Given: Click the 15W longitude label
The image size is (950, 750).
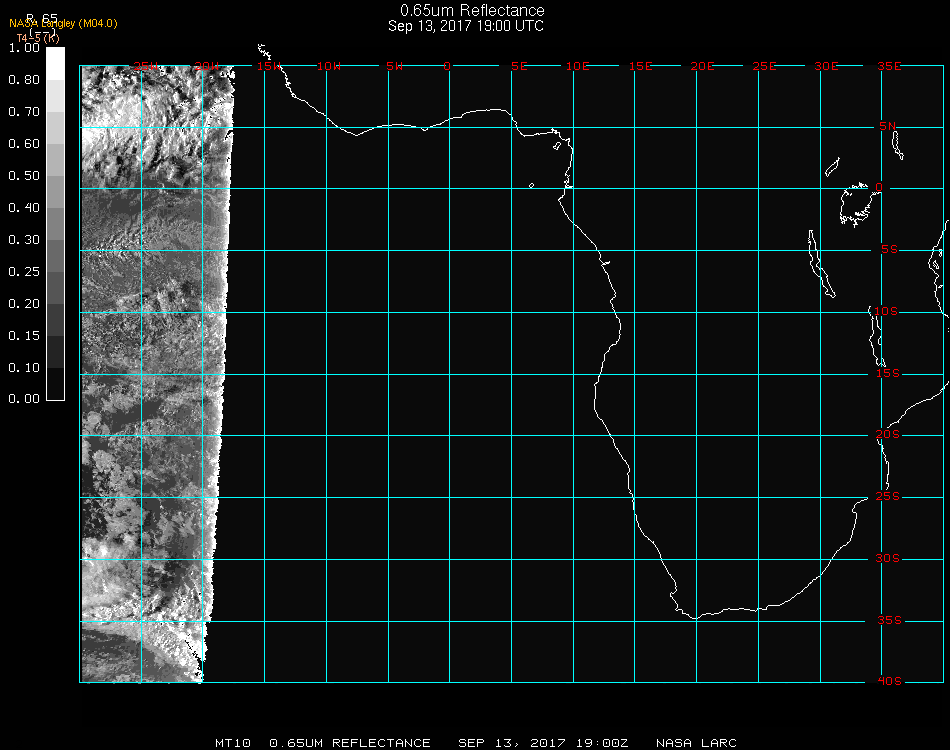Looking at the screenshot, I should 268,66.
